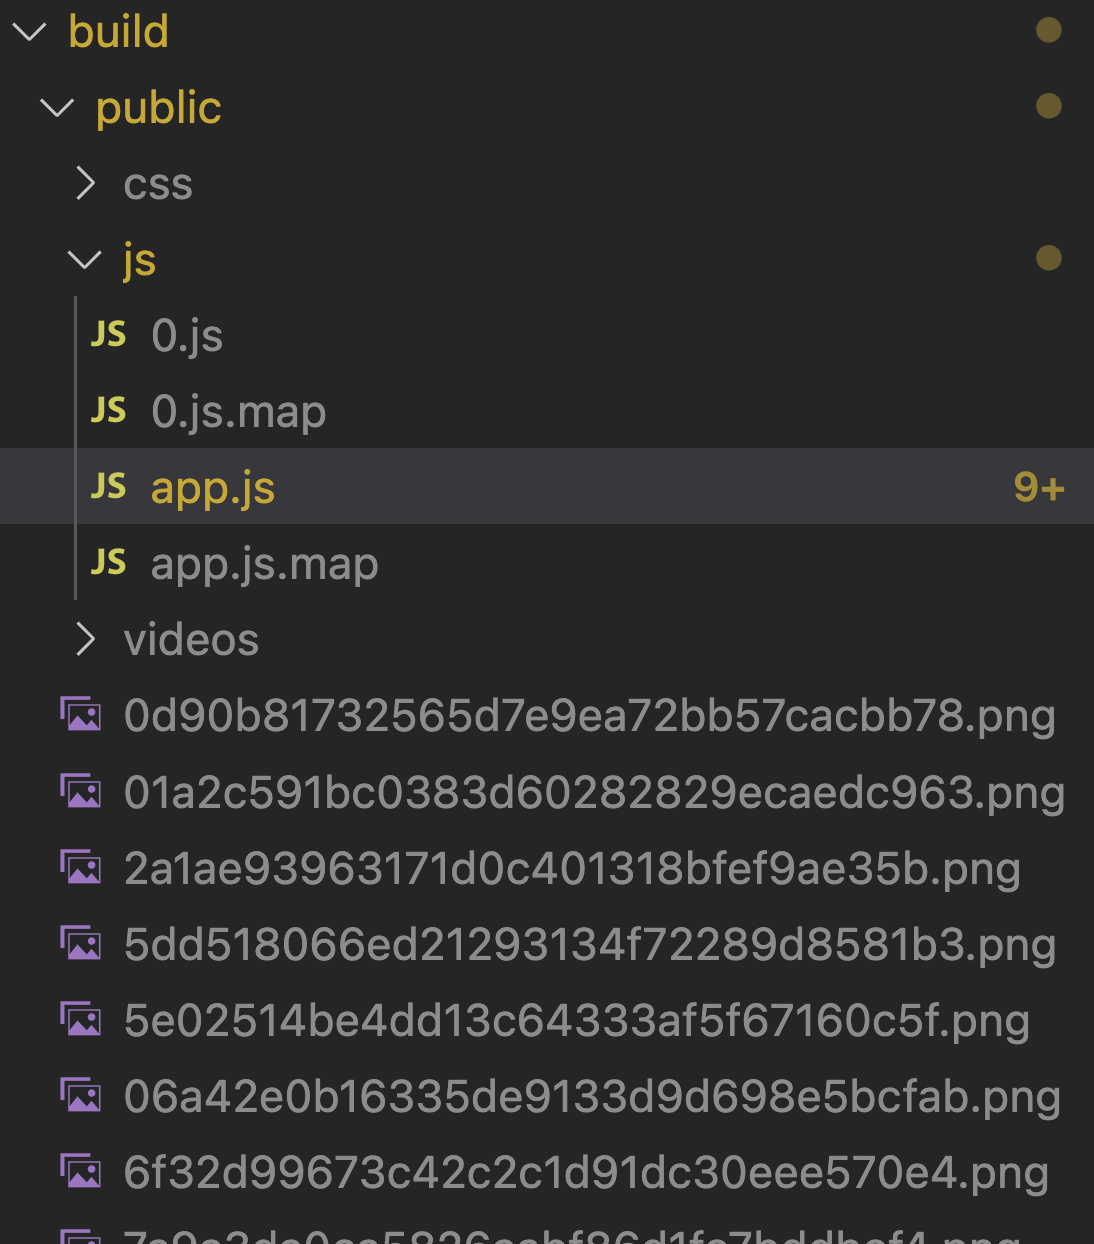
Task: Collapse the public folder chevron
Action: point(57,107)
